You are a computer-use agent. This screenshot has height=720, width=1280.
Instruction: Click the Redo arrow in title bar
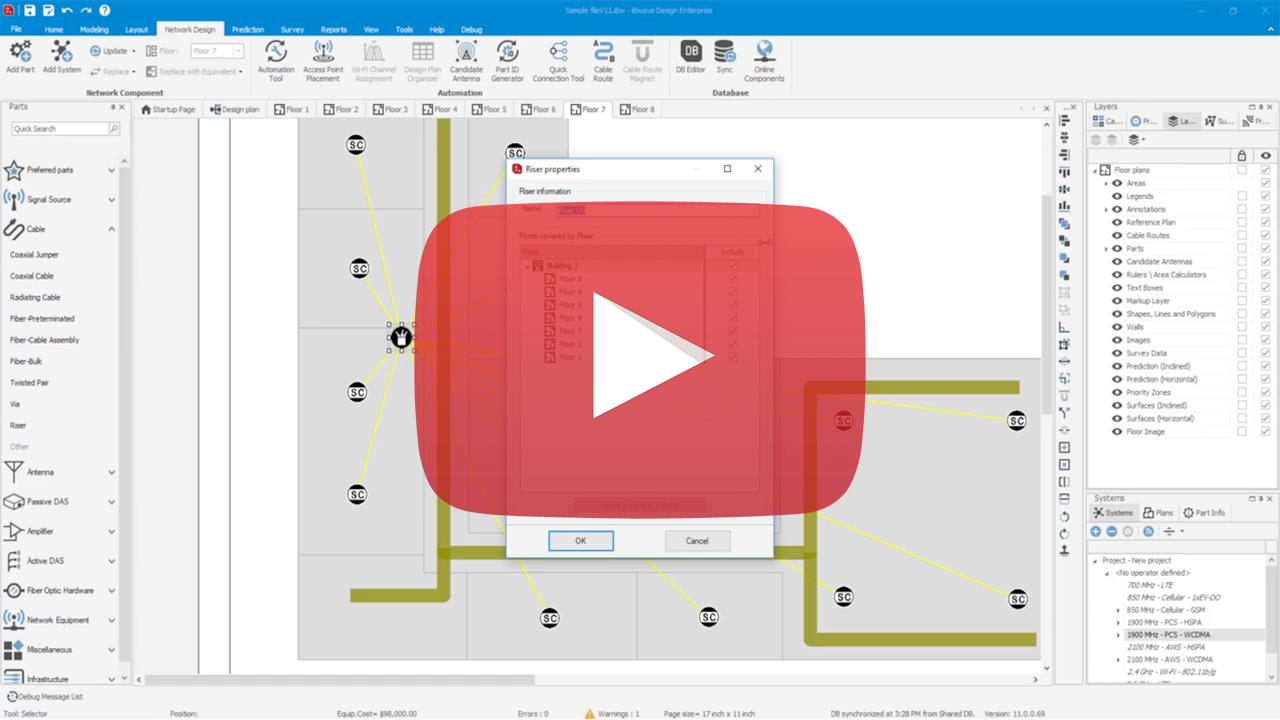click(x=86, y=10)
